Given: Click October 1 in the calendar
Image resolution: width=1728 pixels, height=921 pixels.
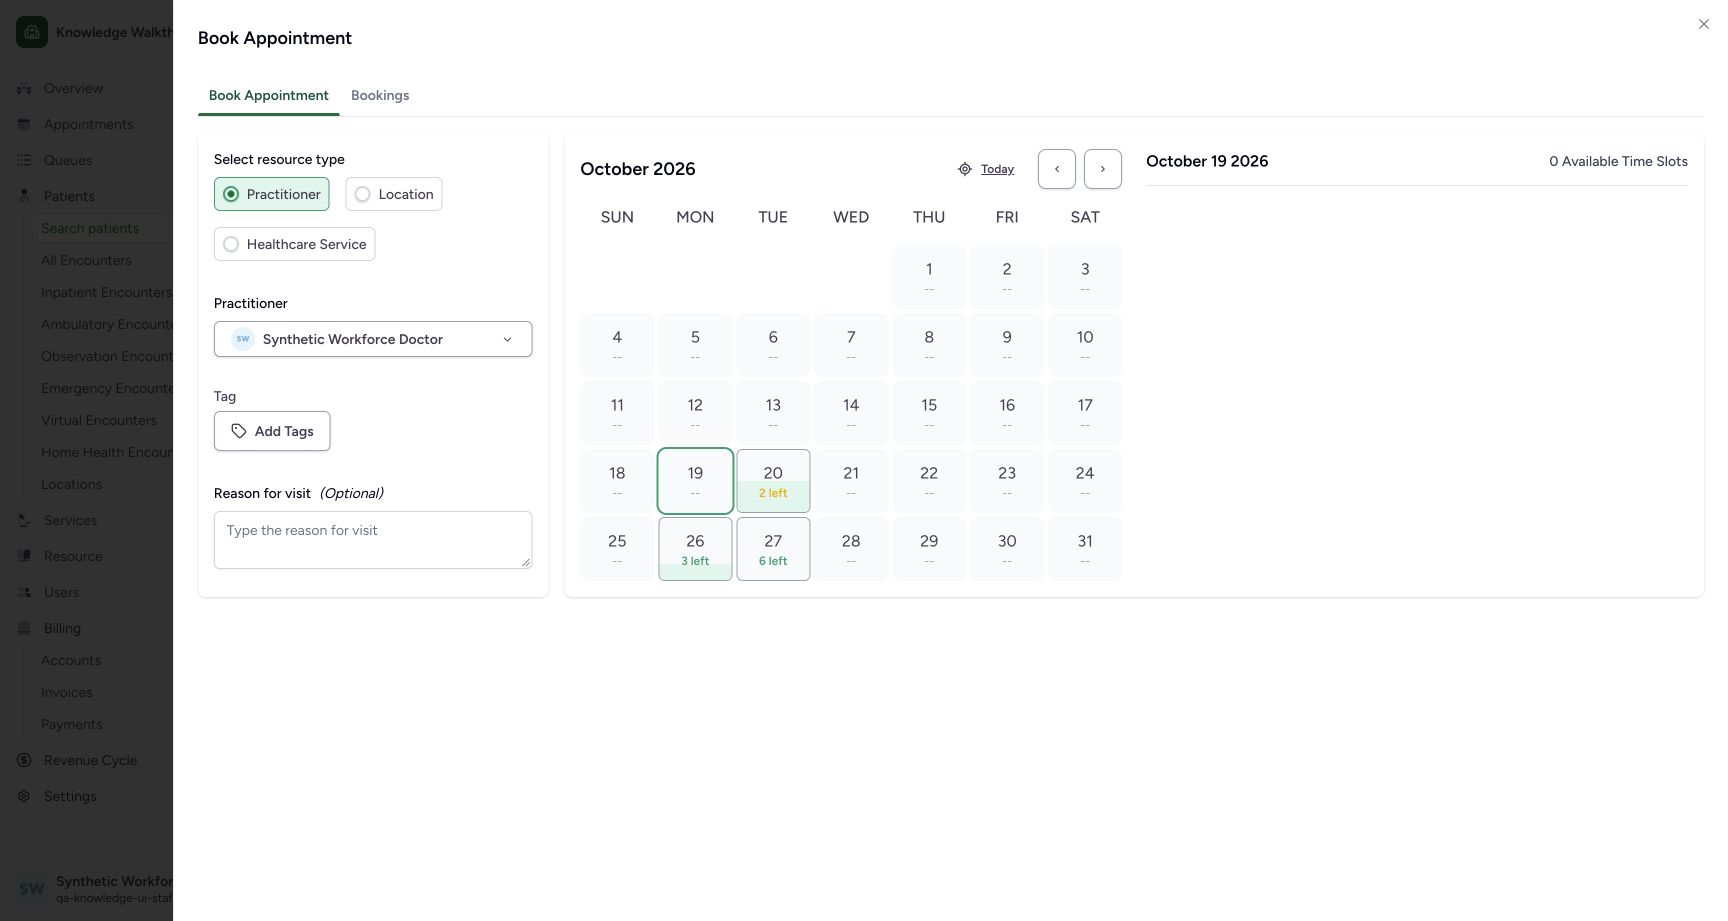Looking at the screenshot, I should pyautogui.click(x=929, y=277).
